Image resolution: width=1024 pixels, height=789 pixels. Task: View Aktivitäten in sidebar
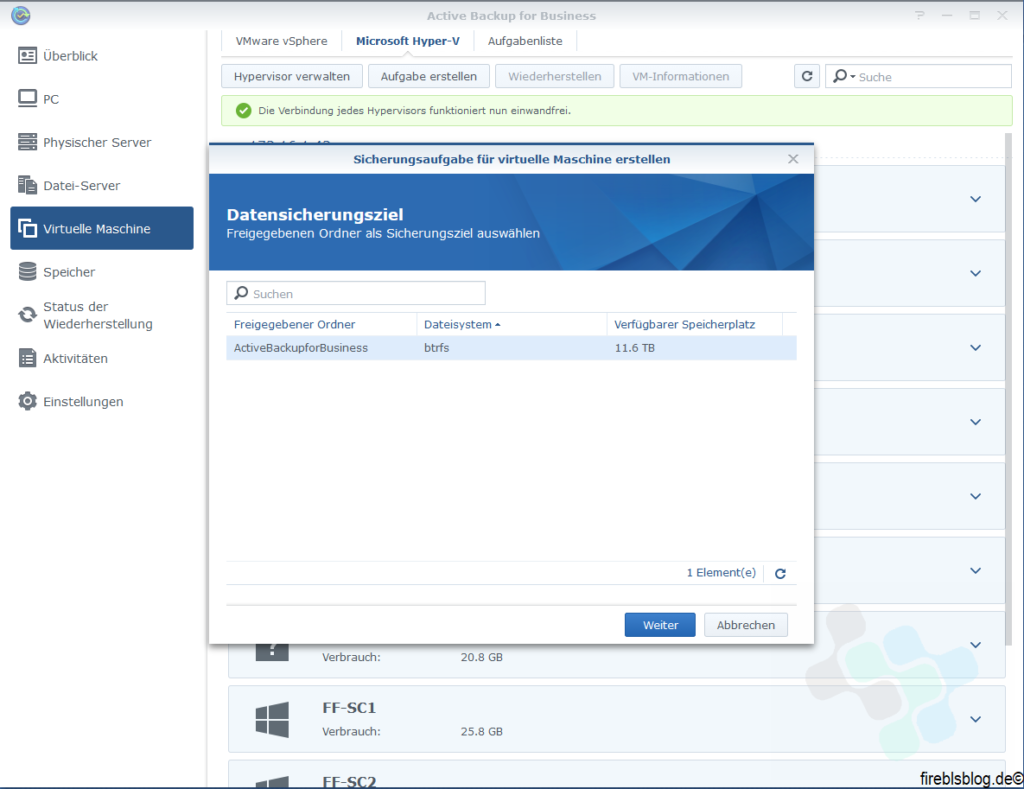[x=102, y=358]
